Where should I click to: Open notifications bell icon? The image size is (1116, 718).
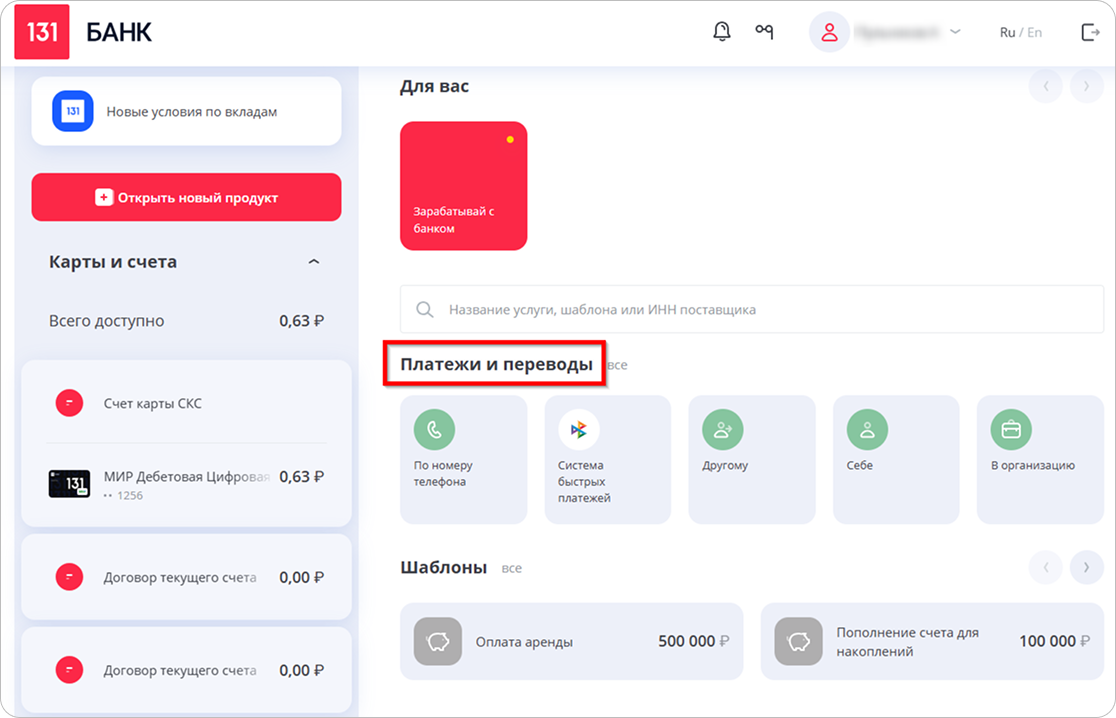[x=721, y=32]
